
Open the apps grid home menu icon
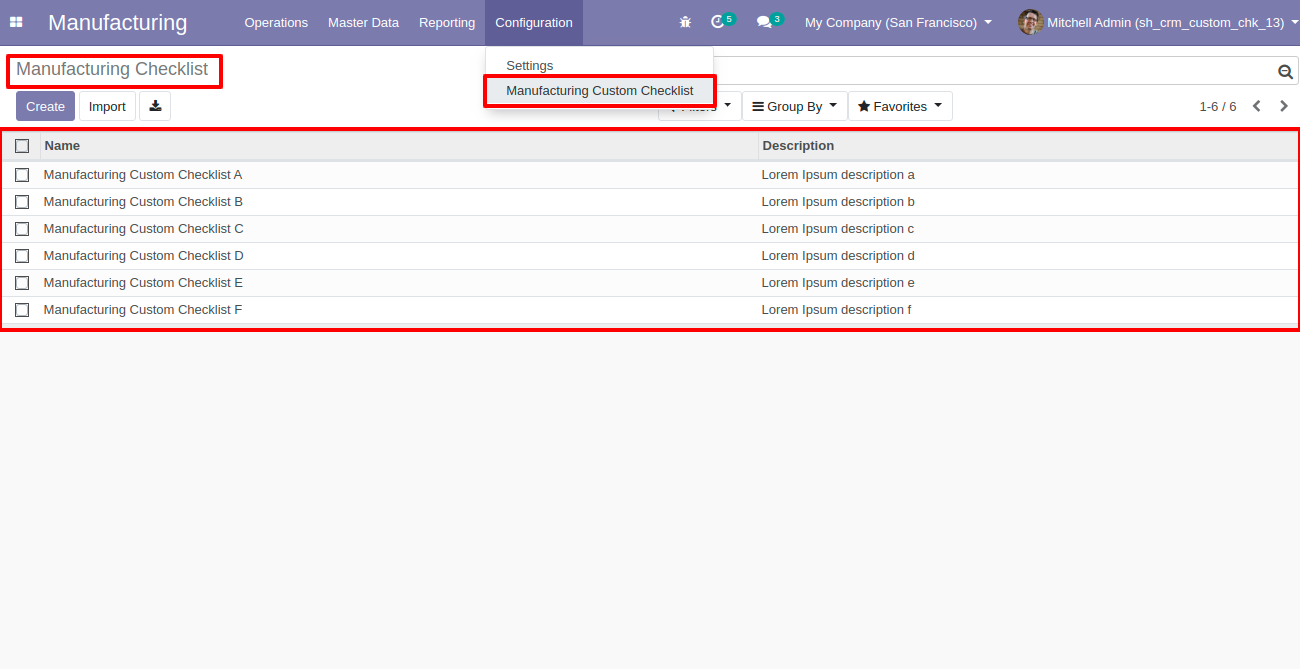pyautogui.click(x=16, y=22)
